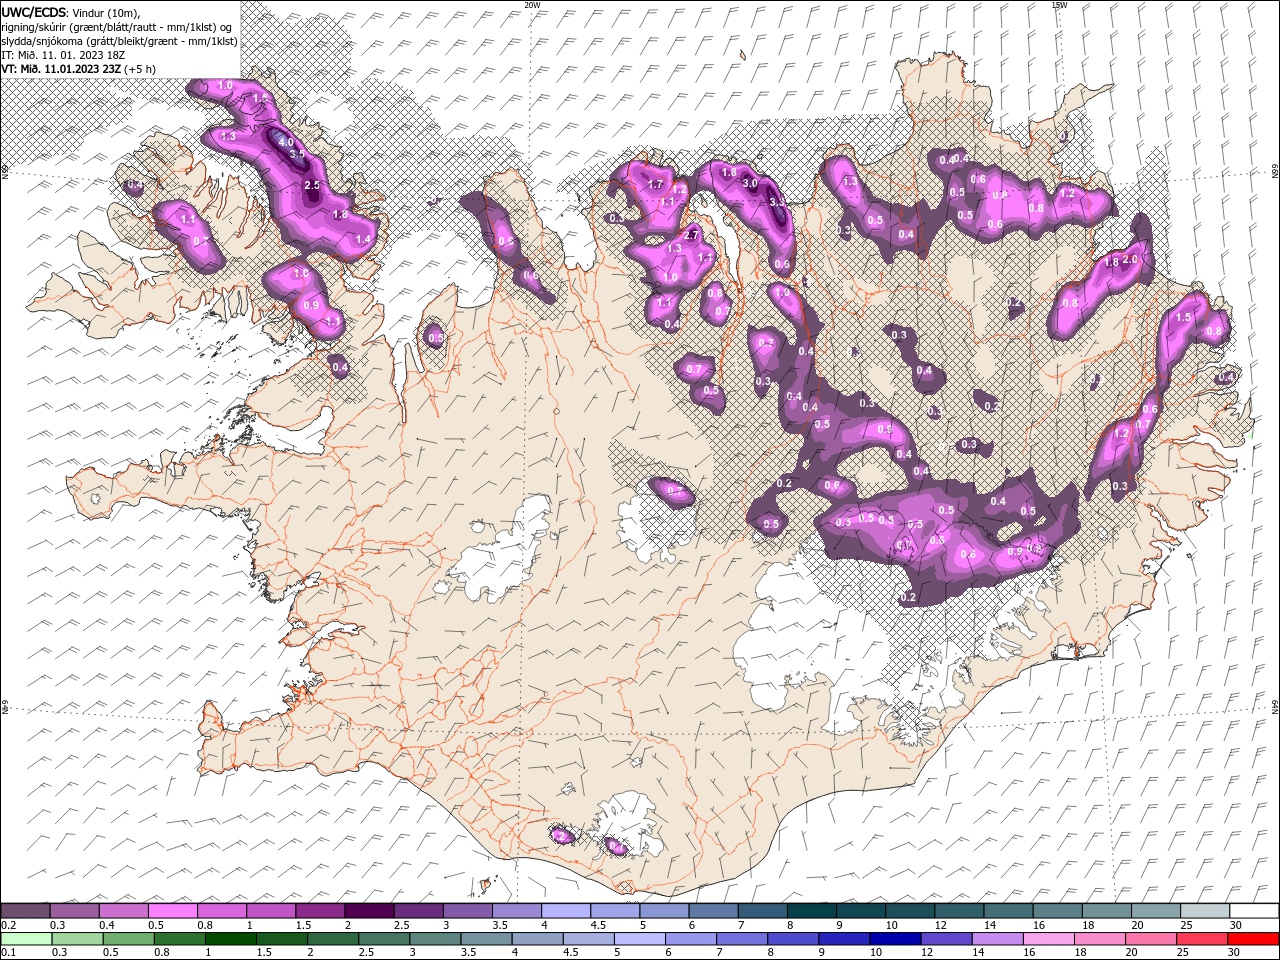Click the 2.0 snowfall value in the east
The height and width of the screenshot is (960, 1280).
1130,259
